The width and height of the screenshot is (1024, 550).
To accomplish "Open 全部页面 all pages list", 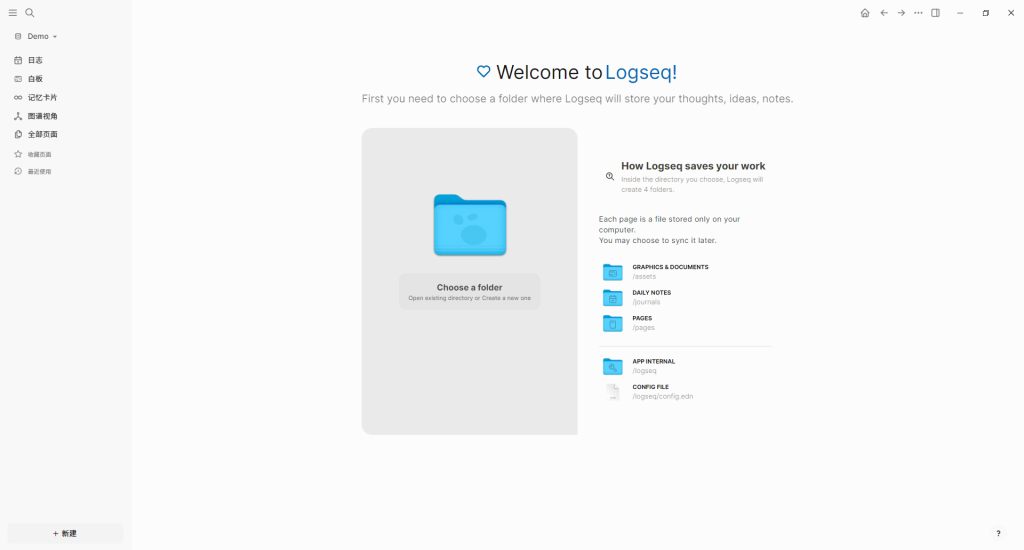I will [42, 134].
